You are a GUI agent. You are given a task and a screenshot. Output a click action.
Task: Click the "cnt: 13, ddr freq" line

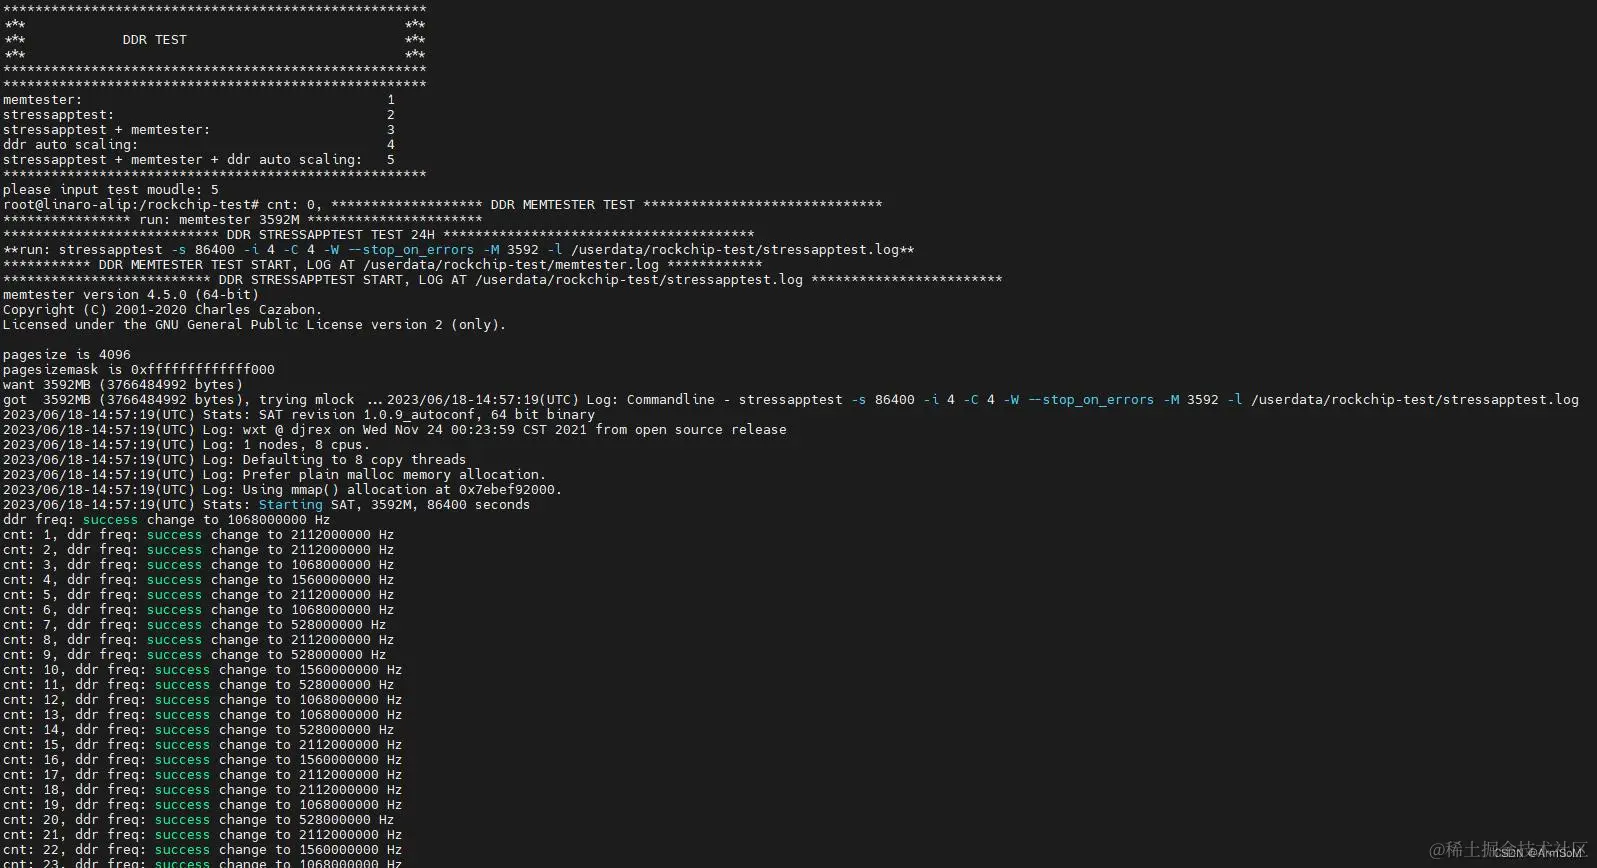tap(203, 715)
